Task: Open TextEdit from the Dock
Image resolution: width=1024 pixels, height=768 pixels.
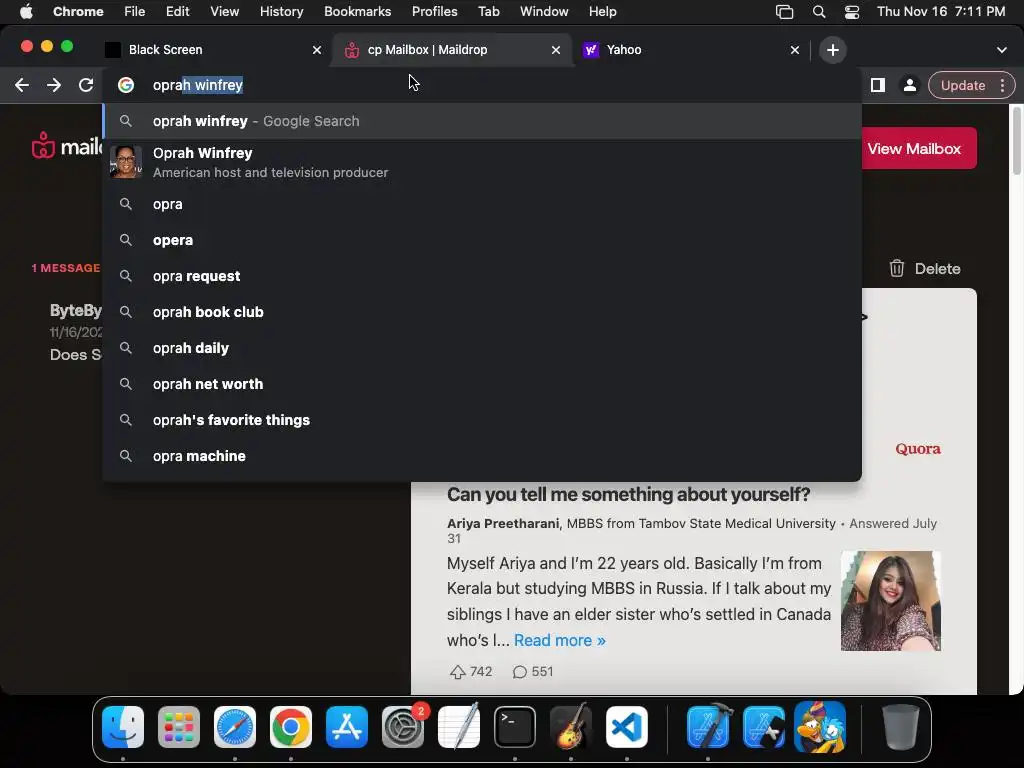Action: 459,727
